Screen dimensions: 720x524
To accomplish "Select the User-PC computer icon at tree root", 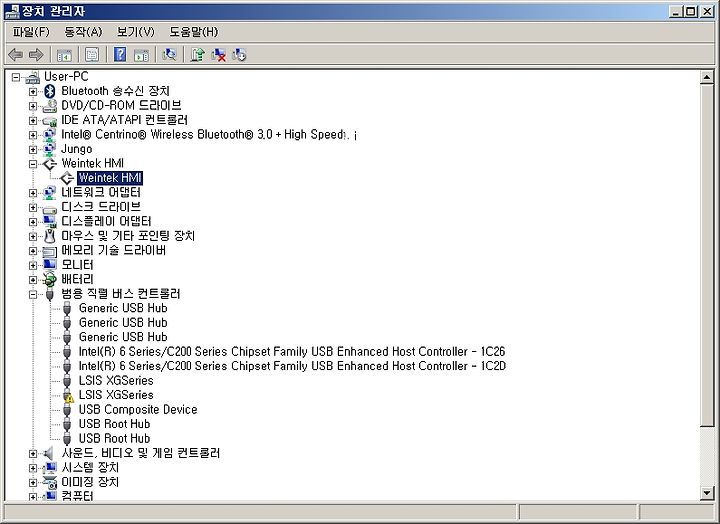I will [x=33, y=77].
